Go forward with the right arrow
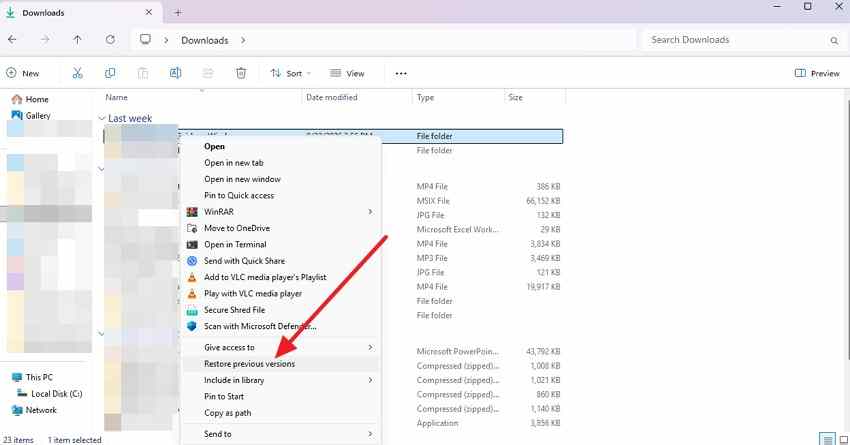850x445 pixels. pos(45,40)
